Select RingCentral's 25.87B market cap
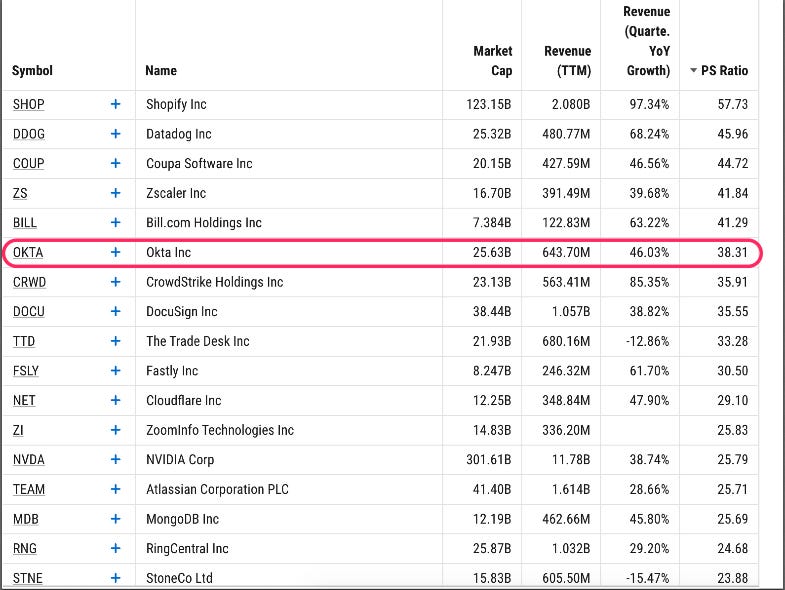This screenshot has width=785, height=590. [x=492, y=548]
